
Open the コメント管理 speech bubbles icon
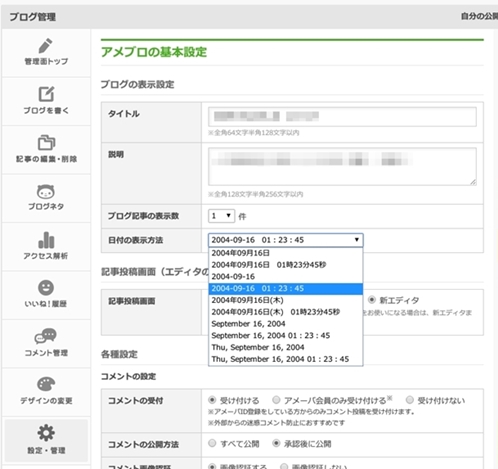(x=46, y=336)
